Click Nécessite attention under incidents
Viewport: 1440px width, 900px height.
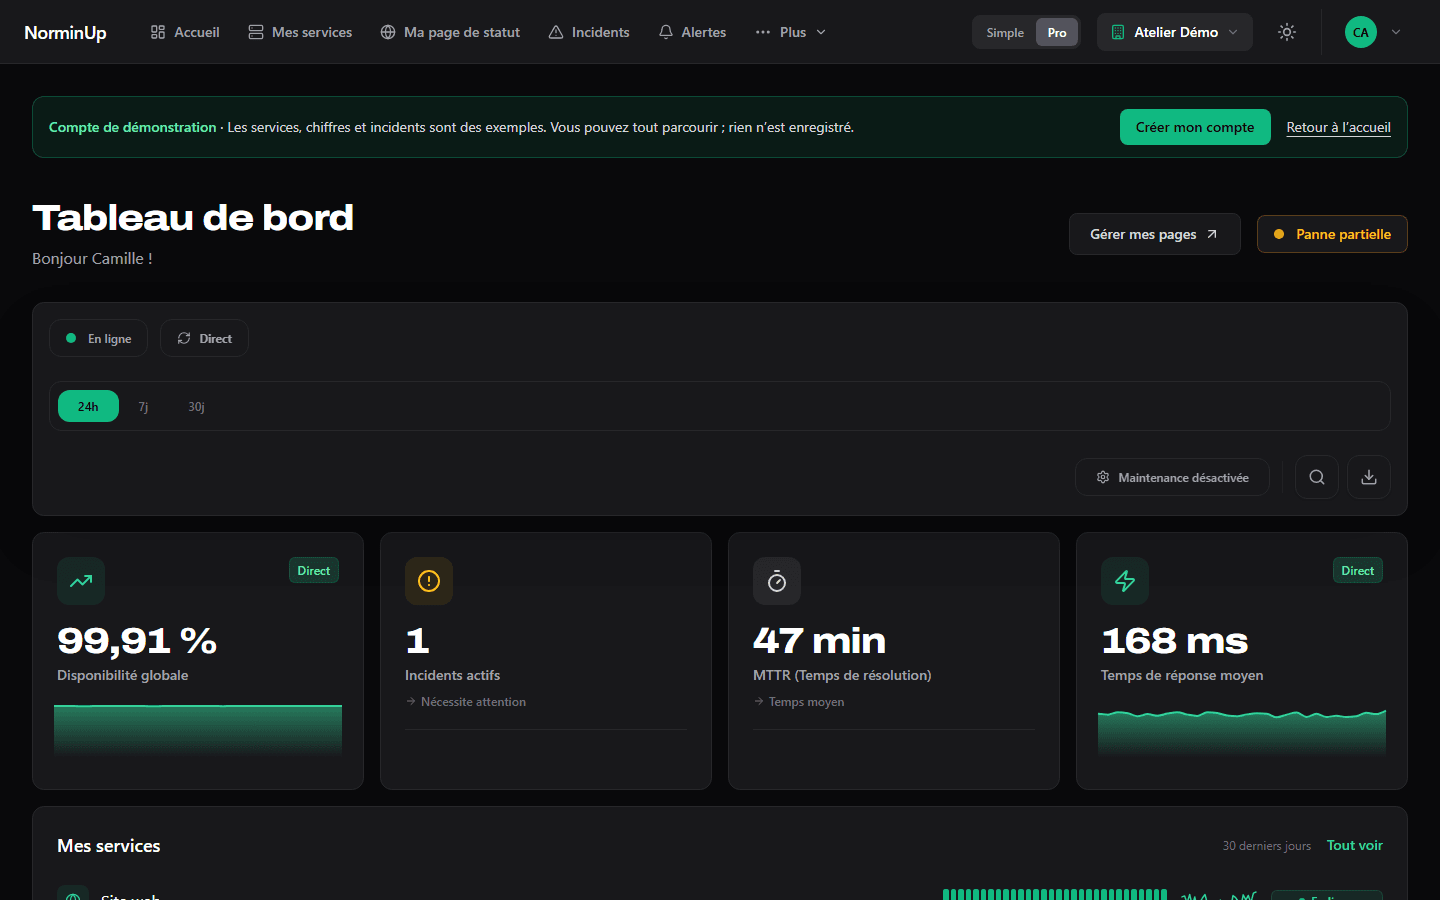coord(466,702)
